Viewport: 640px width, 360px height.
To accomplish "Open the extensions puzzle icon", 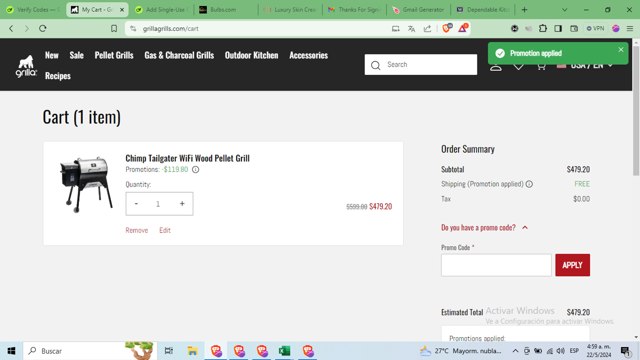I will pos(542,28).
